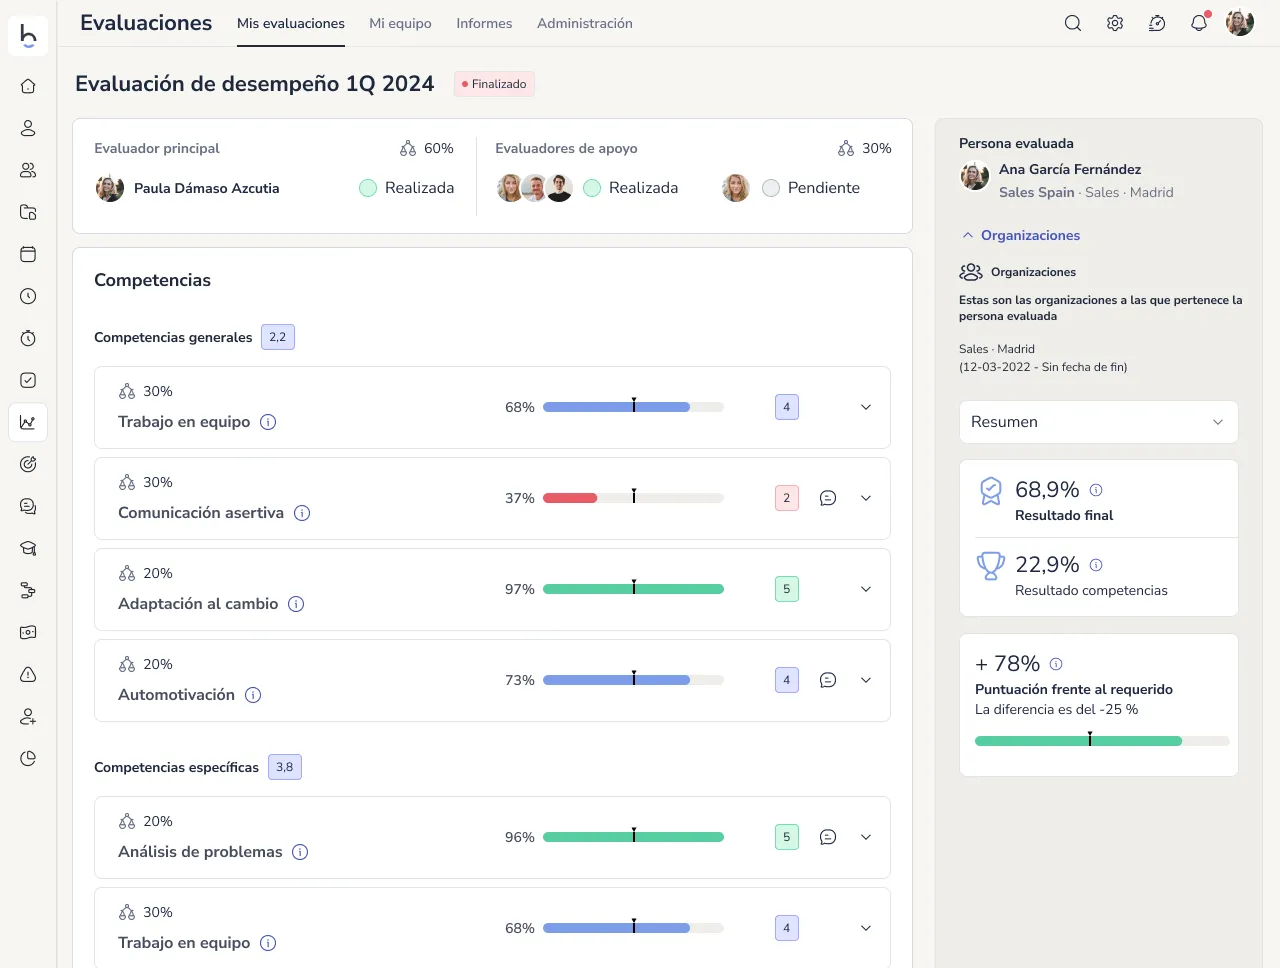Switch to Informes tab
Screen dimensions: 1280x968
[484, 23]
